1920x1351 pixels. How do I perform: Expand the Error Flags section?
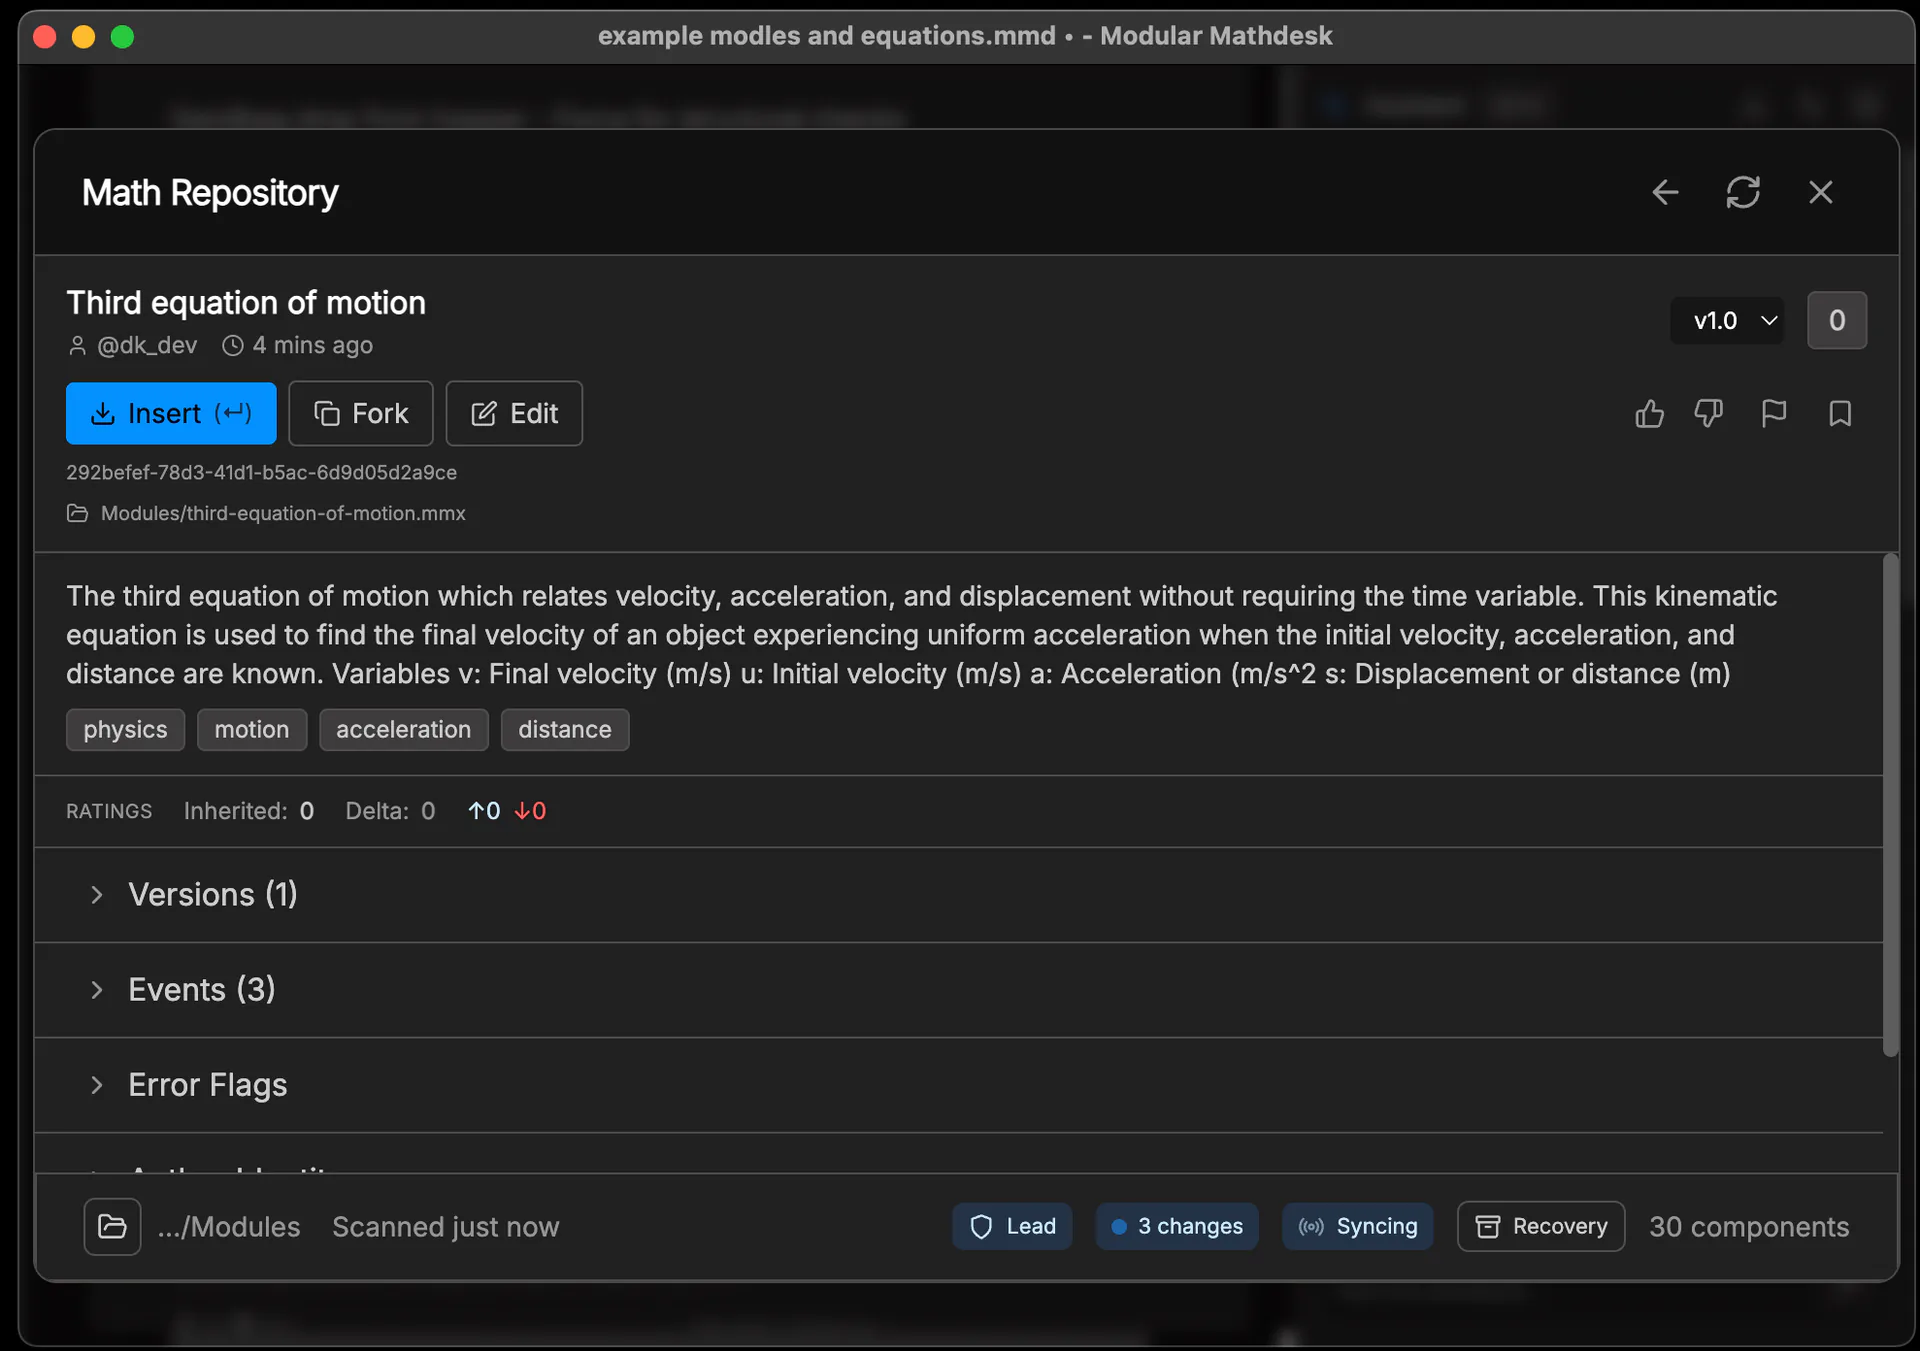coord(959,1085)
